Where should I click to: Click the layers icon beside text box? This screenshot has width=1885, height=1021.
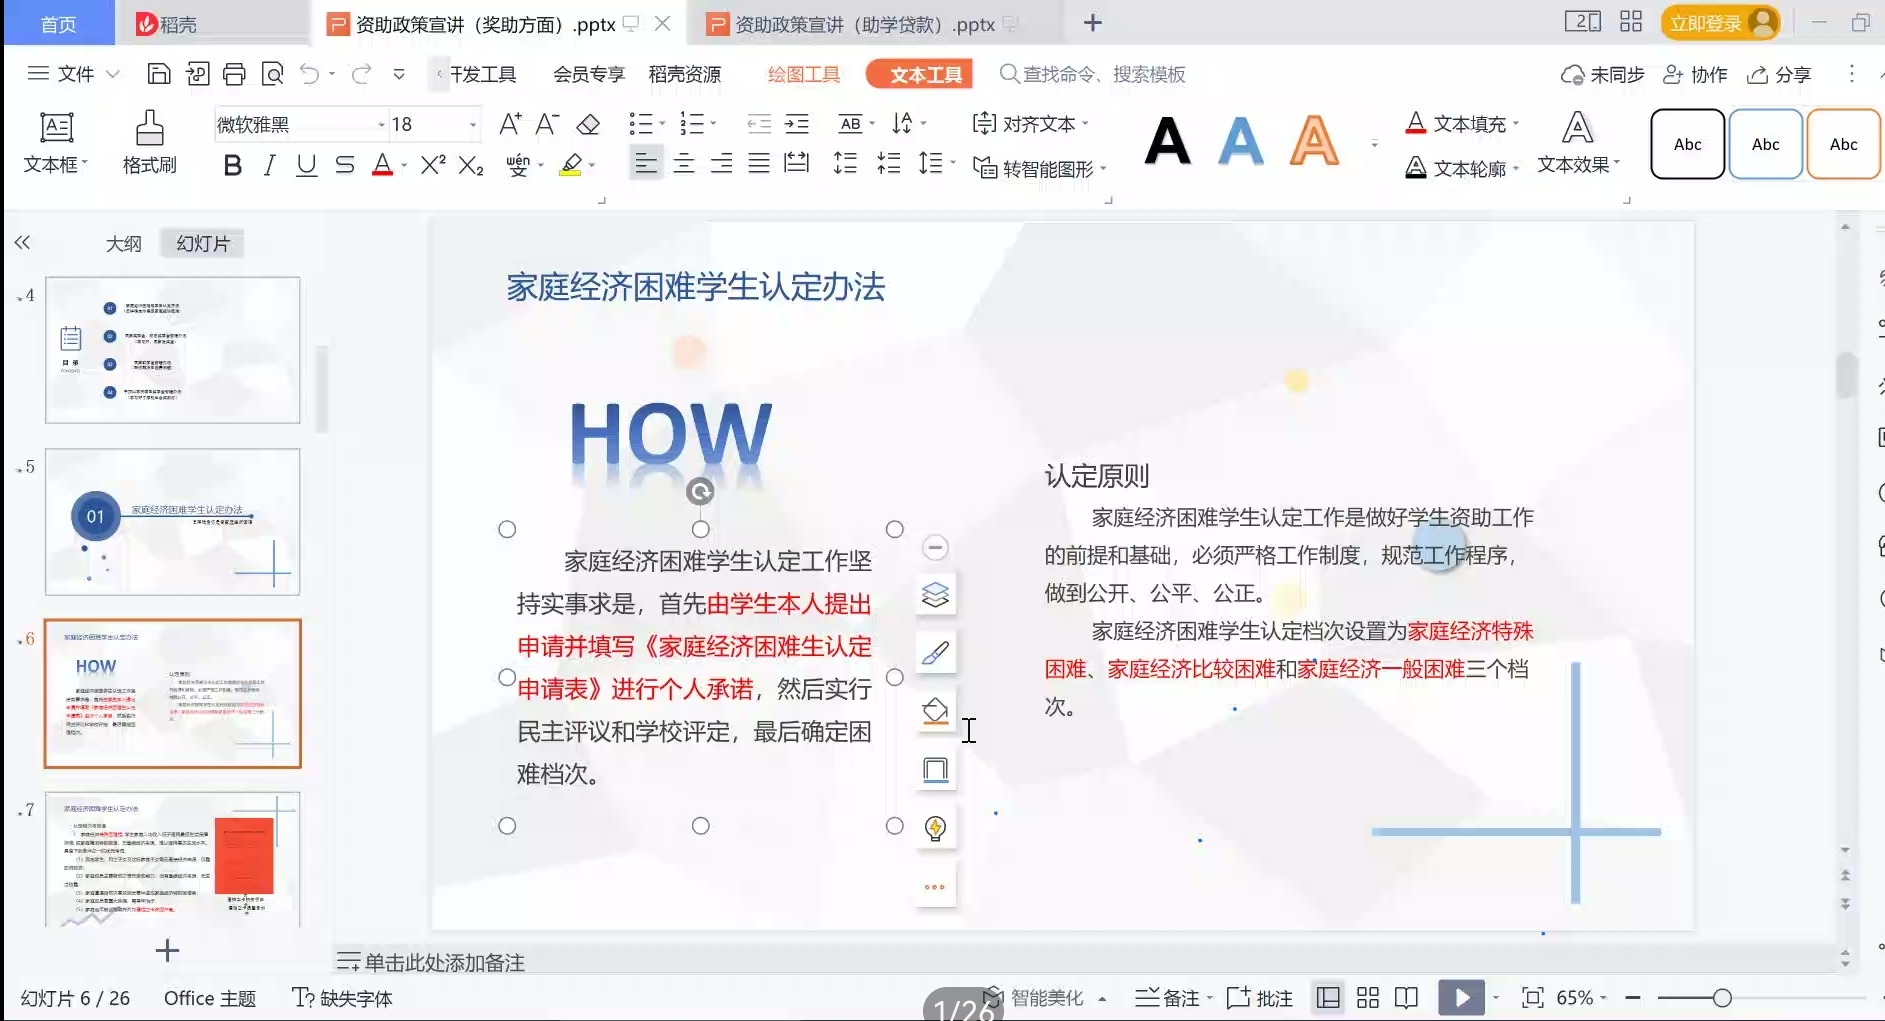(935, 595)
